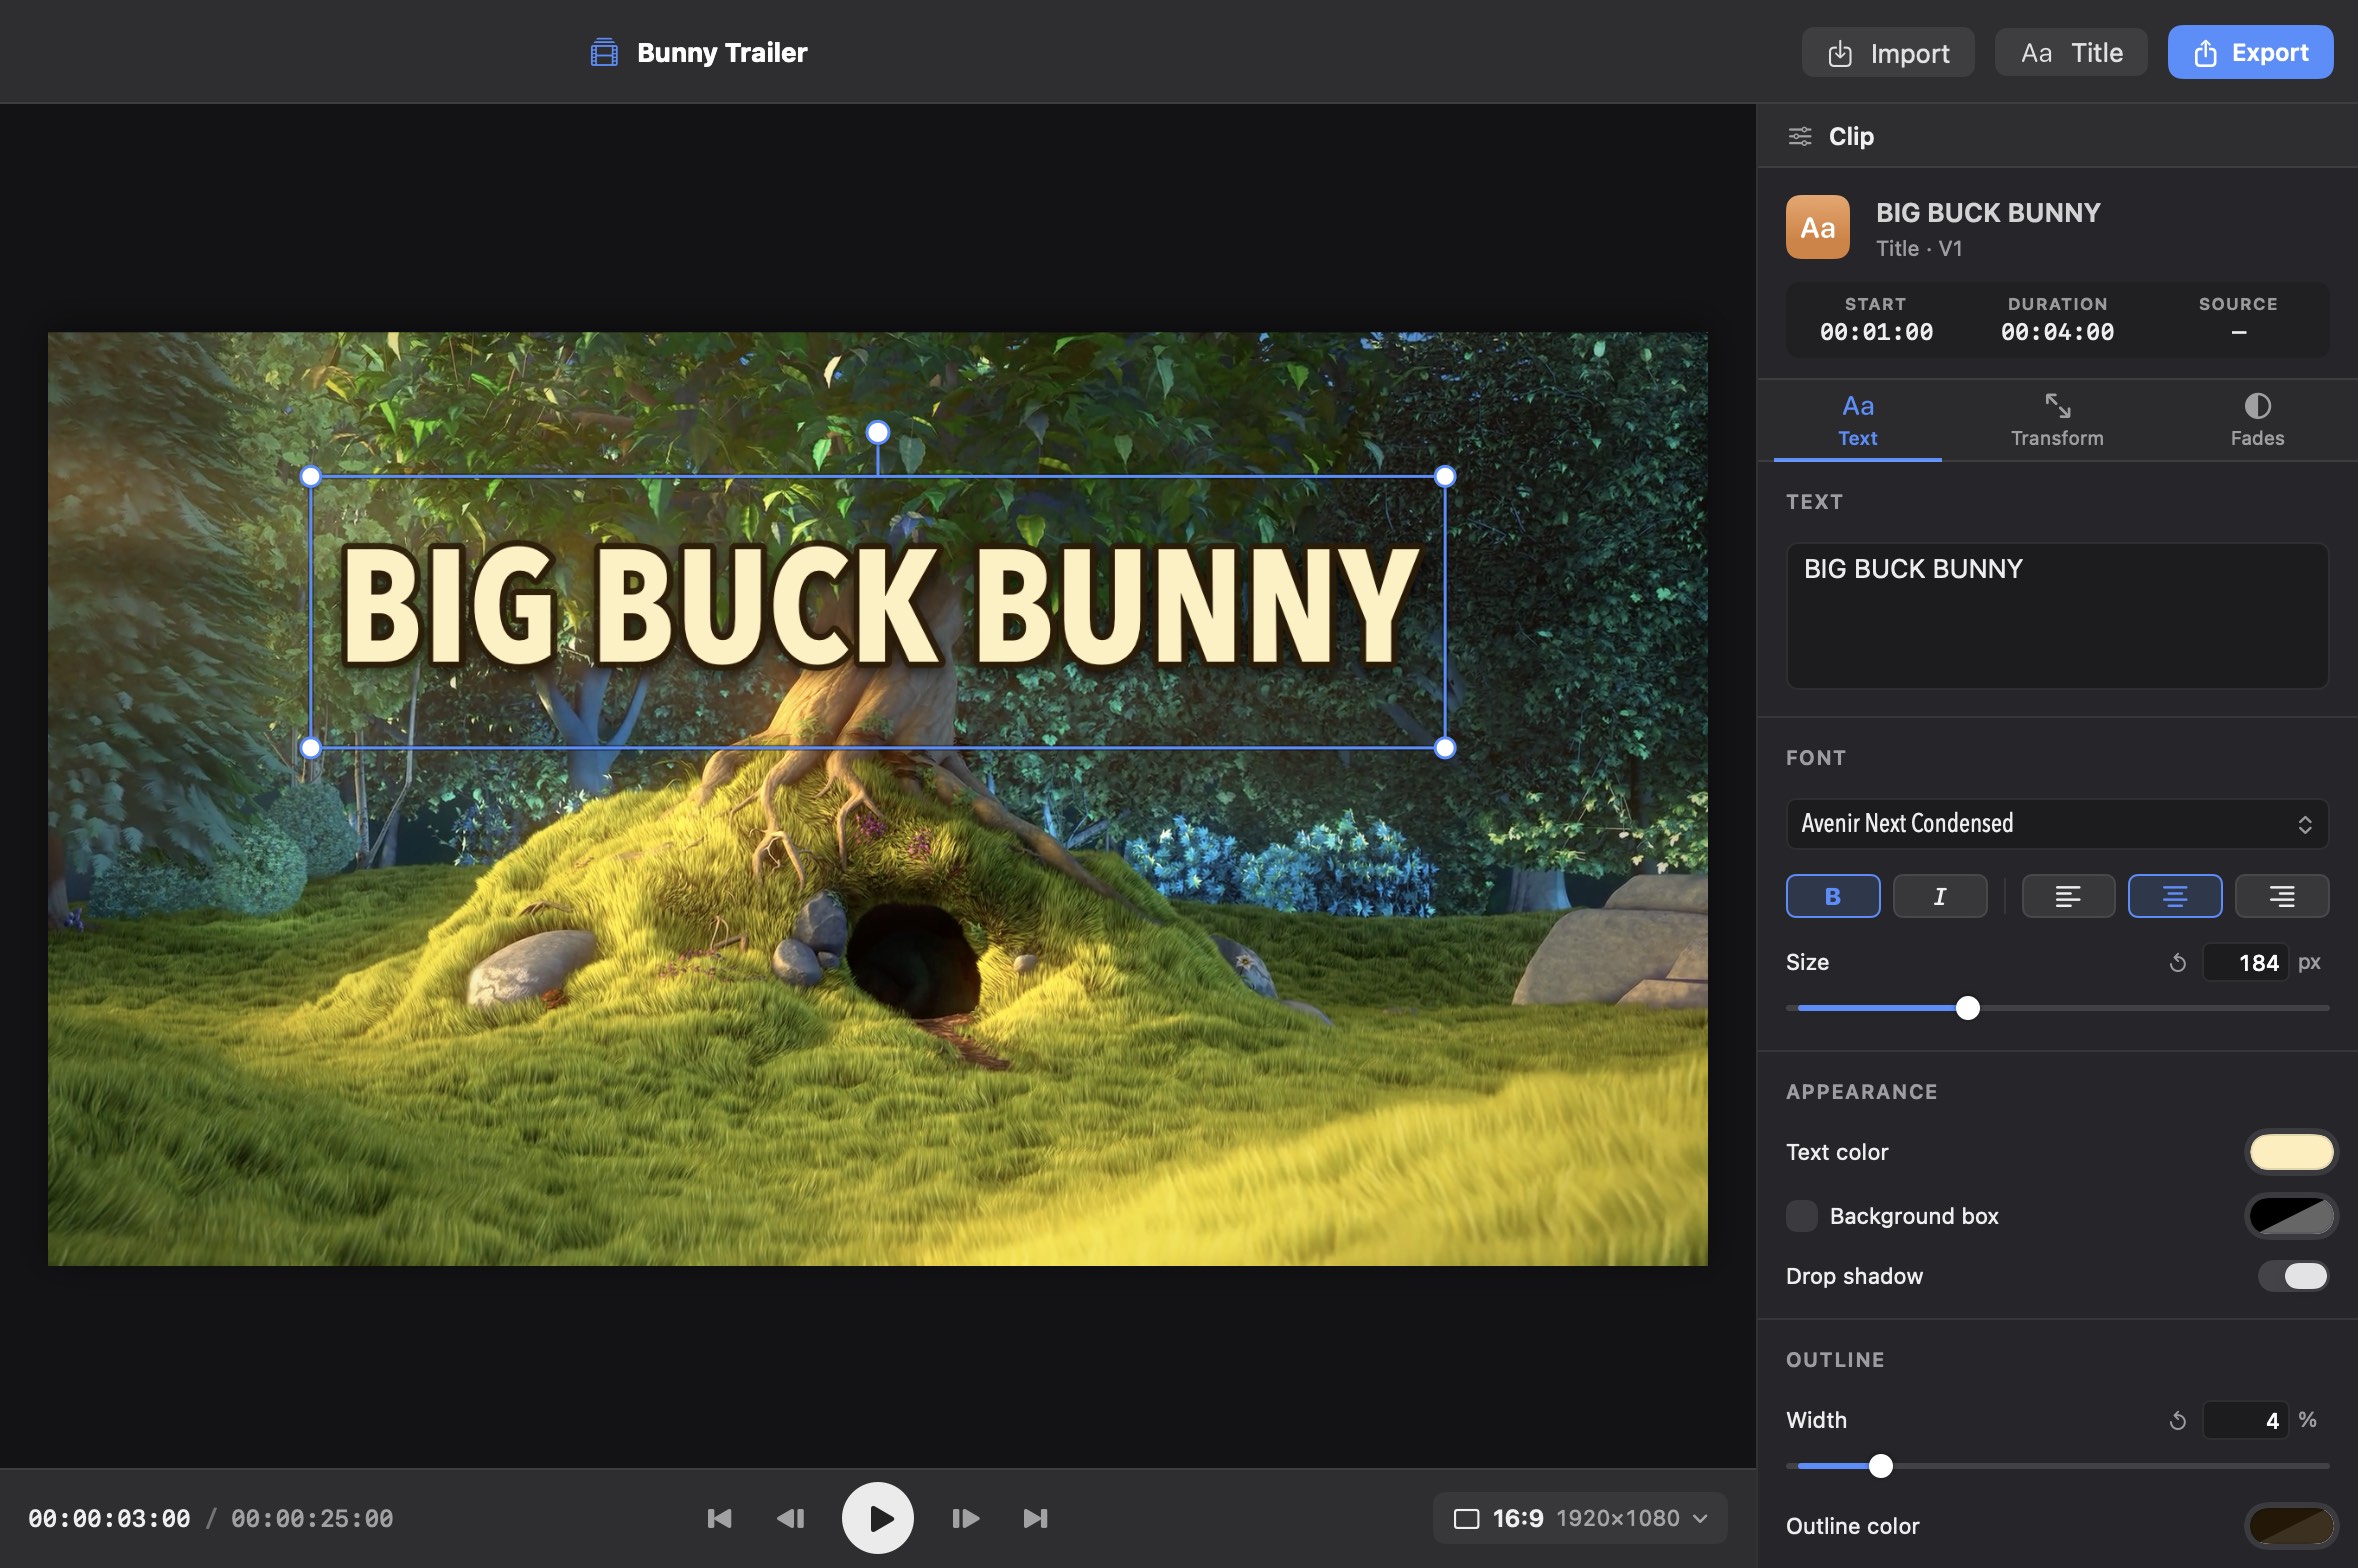Switch to the Fades tab

click(2257, 420)
